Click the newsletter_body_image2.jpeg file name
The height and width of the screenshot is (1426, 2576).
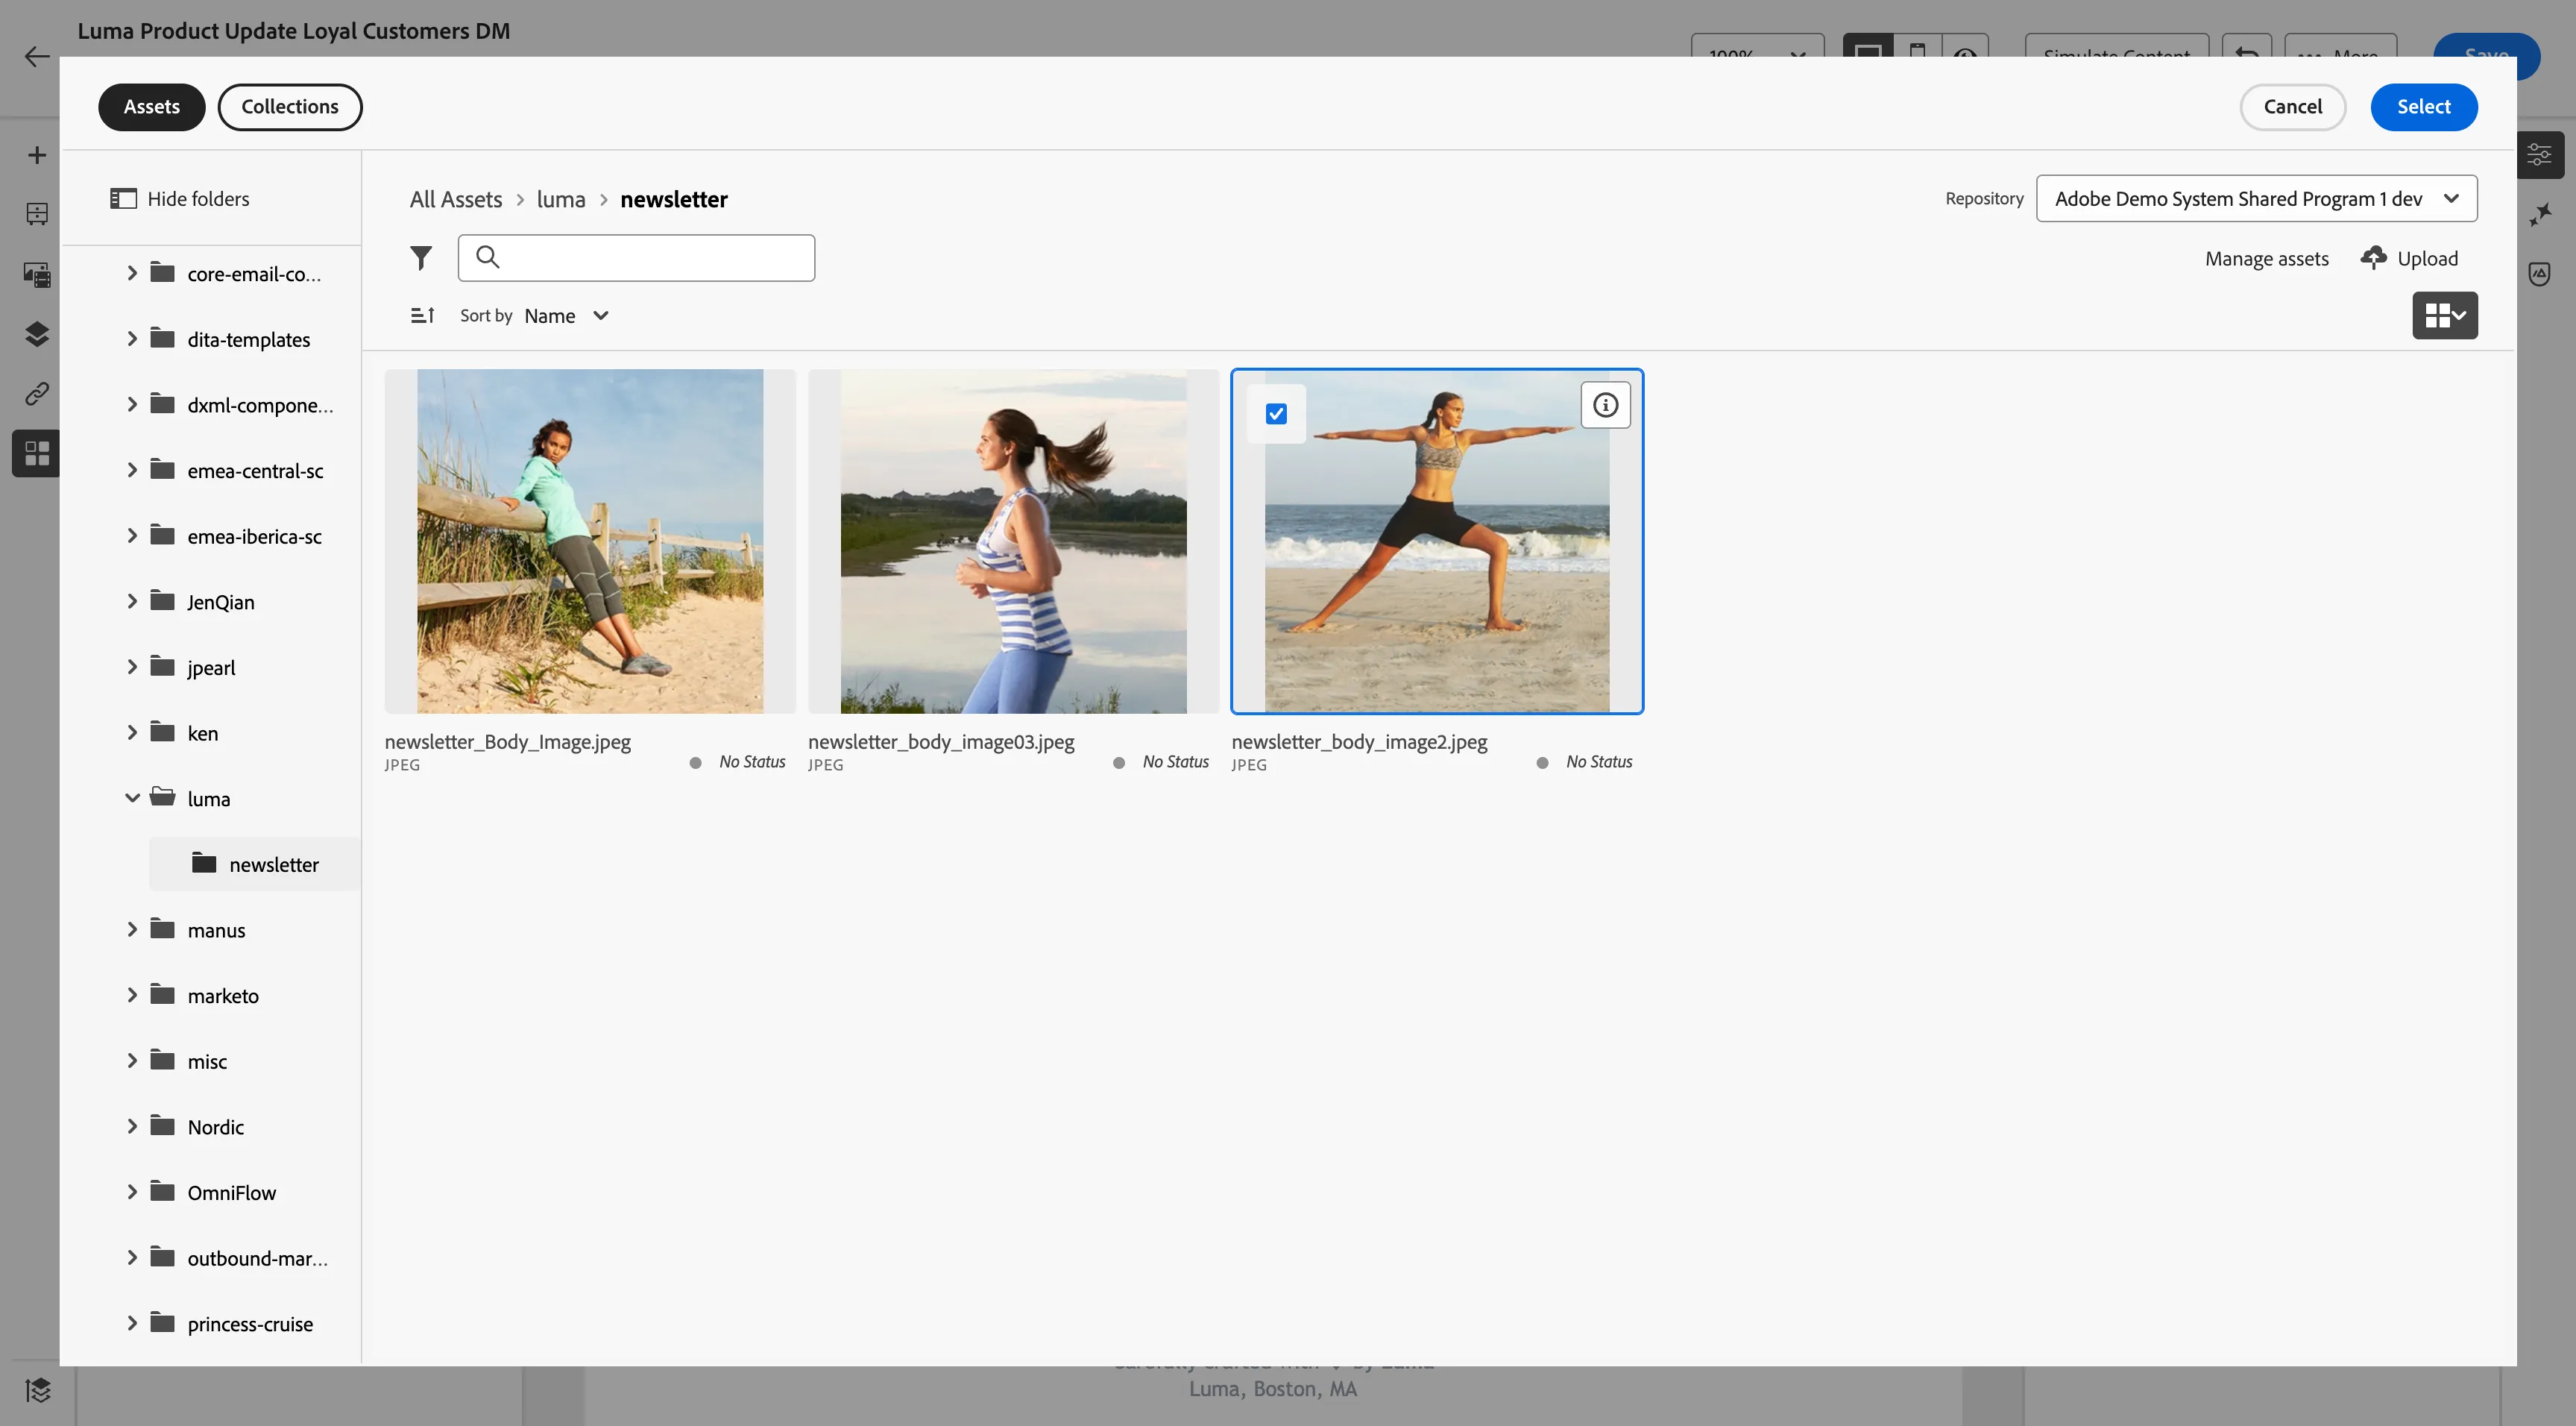tap(1359, 742)
